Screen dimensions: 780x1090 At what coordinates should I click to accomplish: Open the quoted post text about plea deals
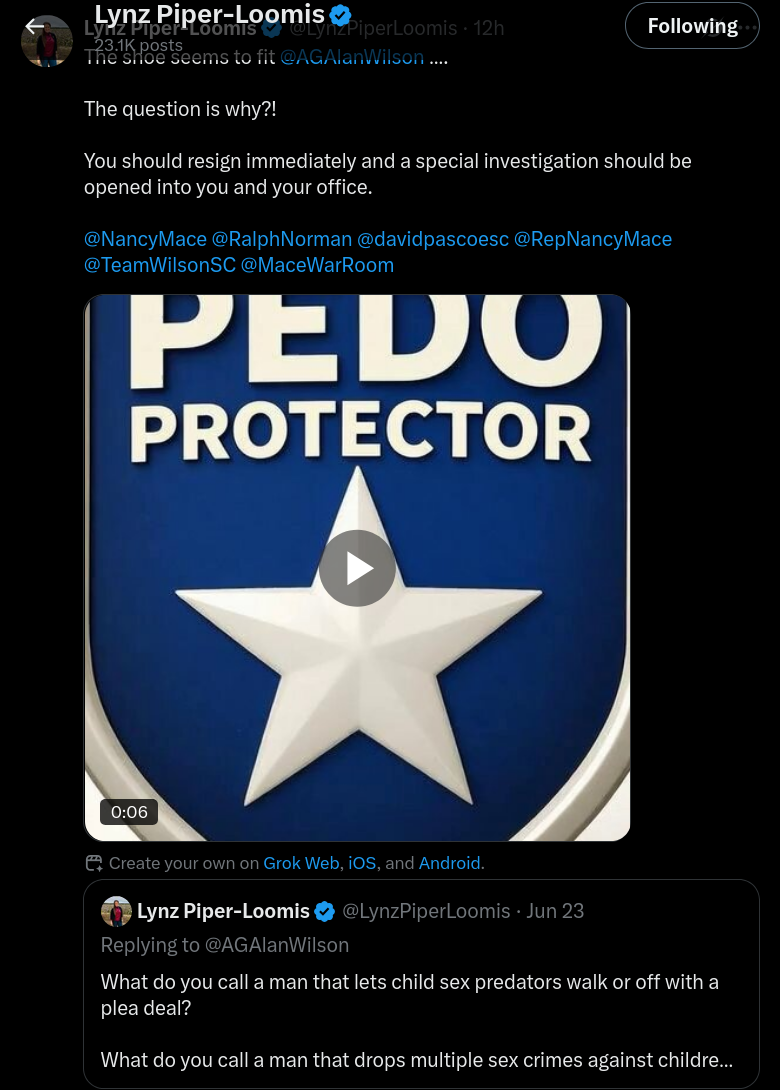pos(410,994)
